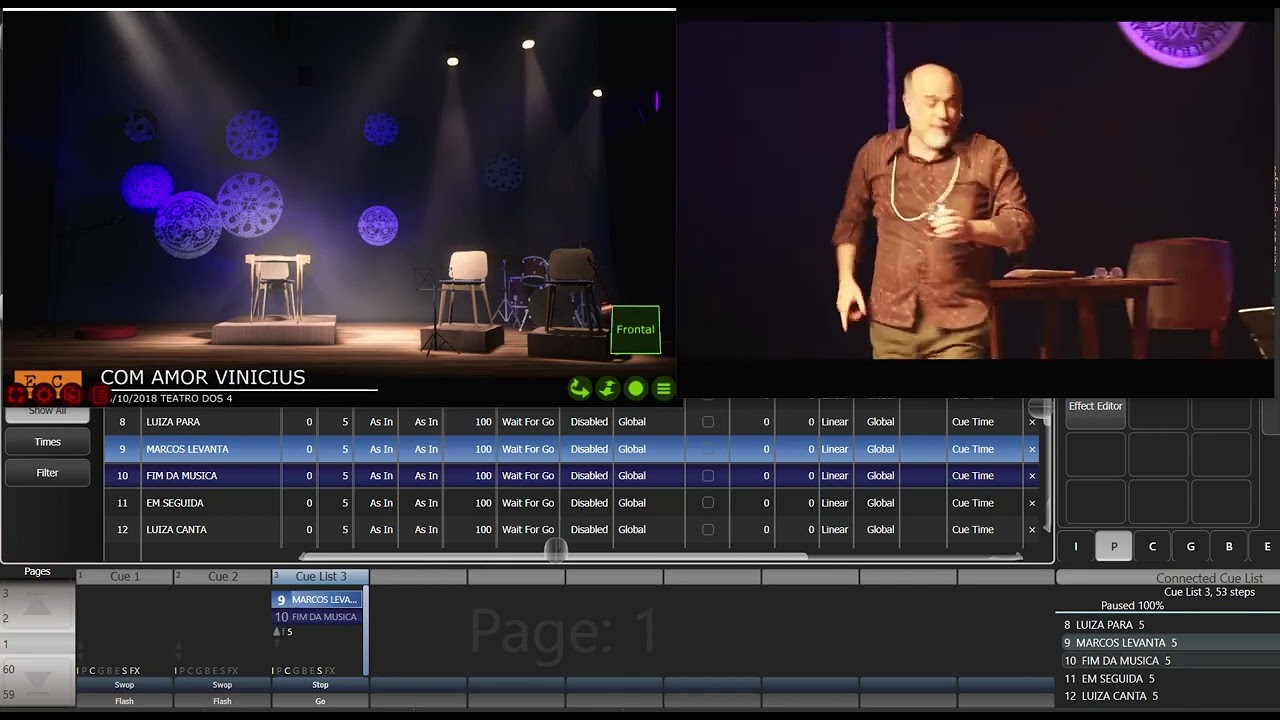The image size is (1280, 720).
Task: Click the green double-arrow swap icon in visualizer
Action: pyautogui.click(x=607, y=389)
